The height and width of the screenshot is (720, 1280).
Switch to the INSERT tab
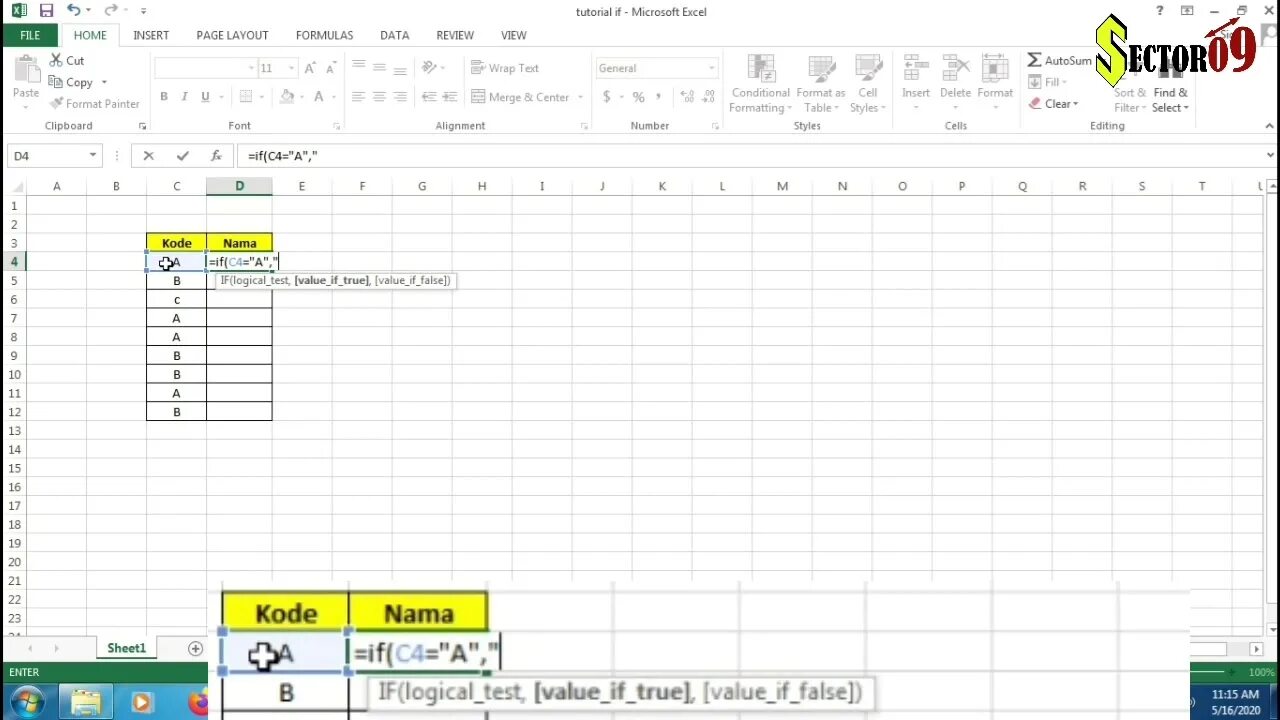tap(151, 35)
